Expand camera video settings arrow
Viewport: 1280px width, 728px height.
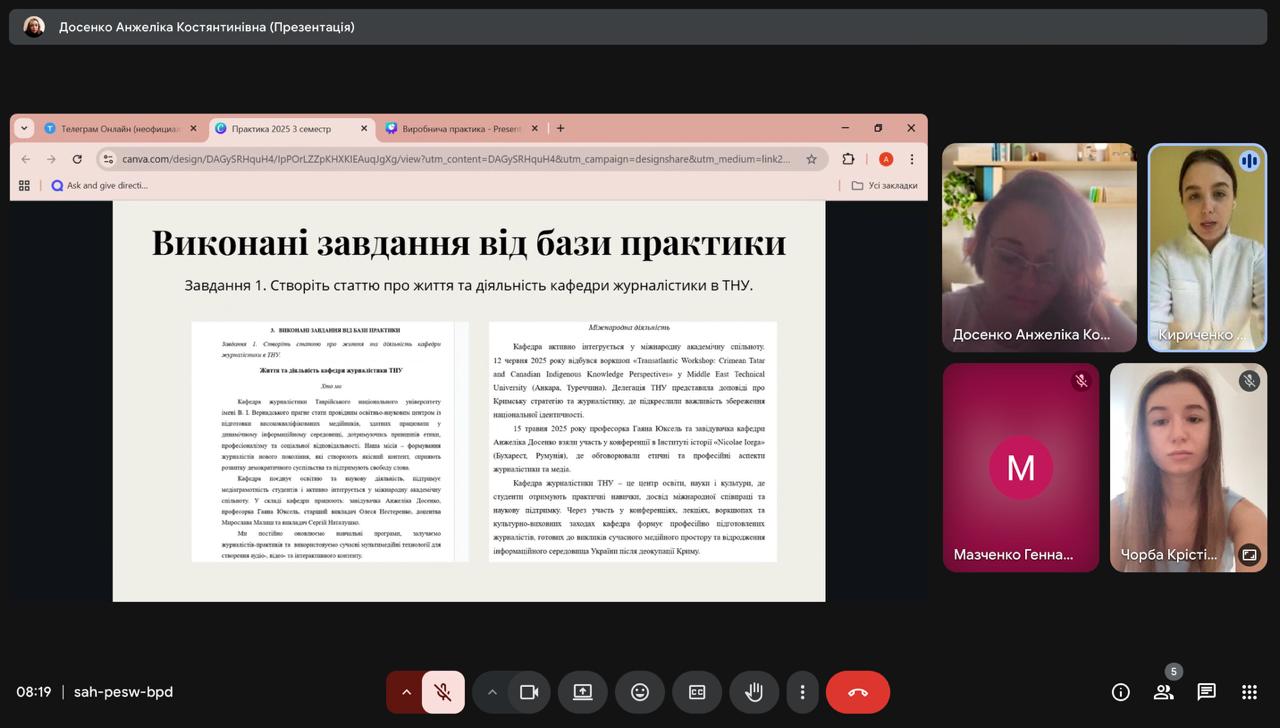(492, 692)
